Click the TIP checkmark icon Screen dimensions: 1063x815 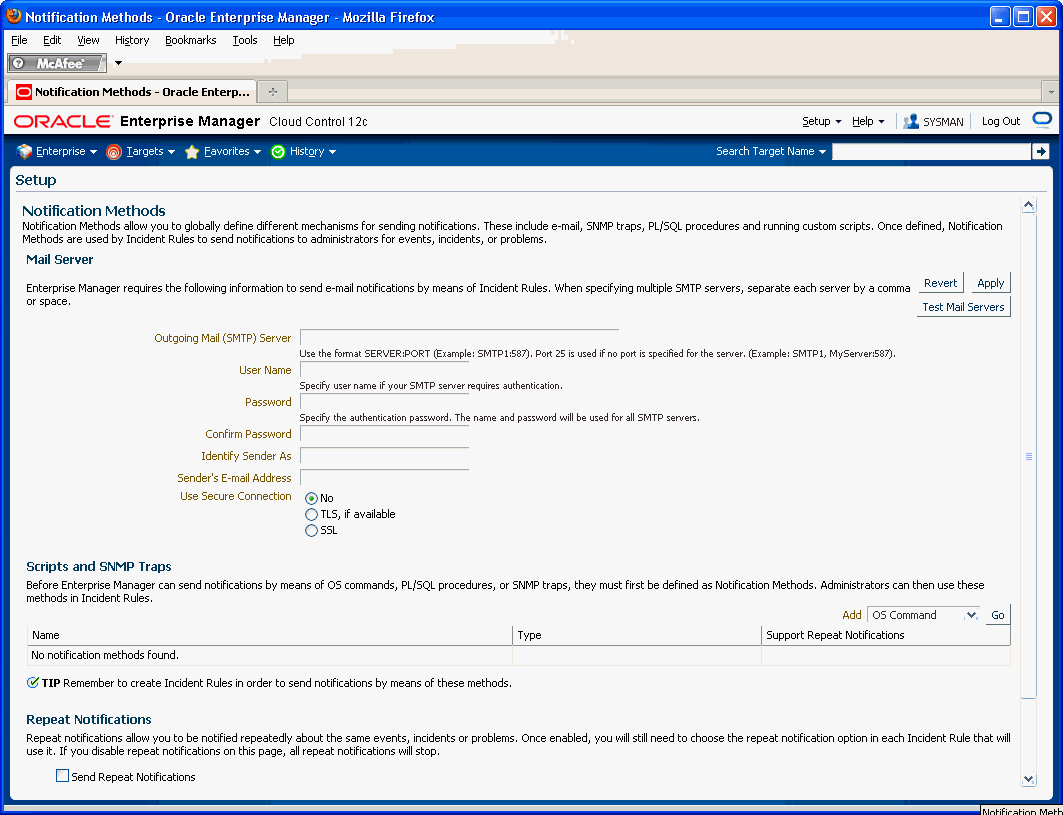(33, 683)
